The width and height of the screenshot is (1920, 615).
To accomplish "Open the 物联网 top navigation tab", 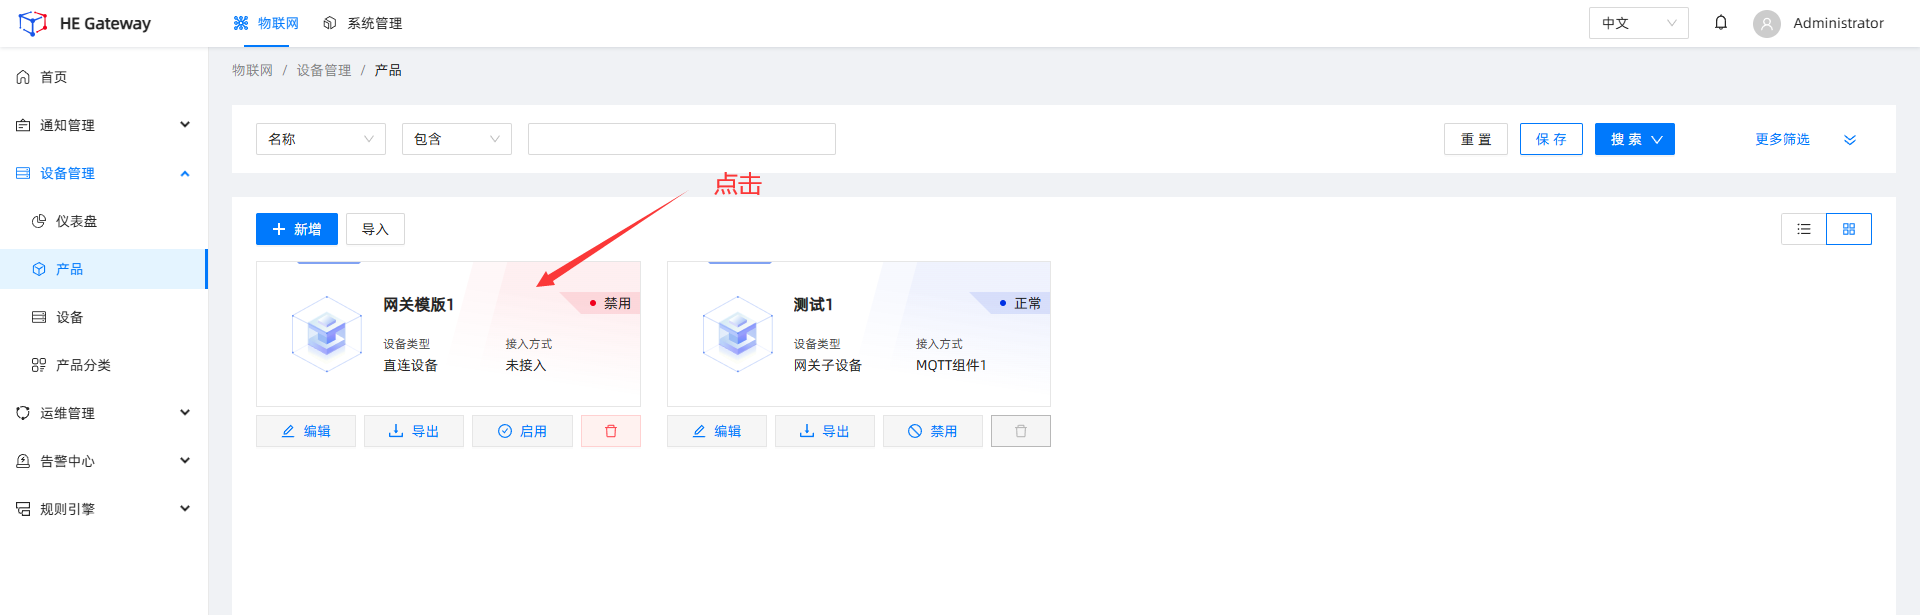I will (266, 23).
